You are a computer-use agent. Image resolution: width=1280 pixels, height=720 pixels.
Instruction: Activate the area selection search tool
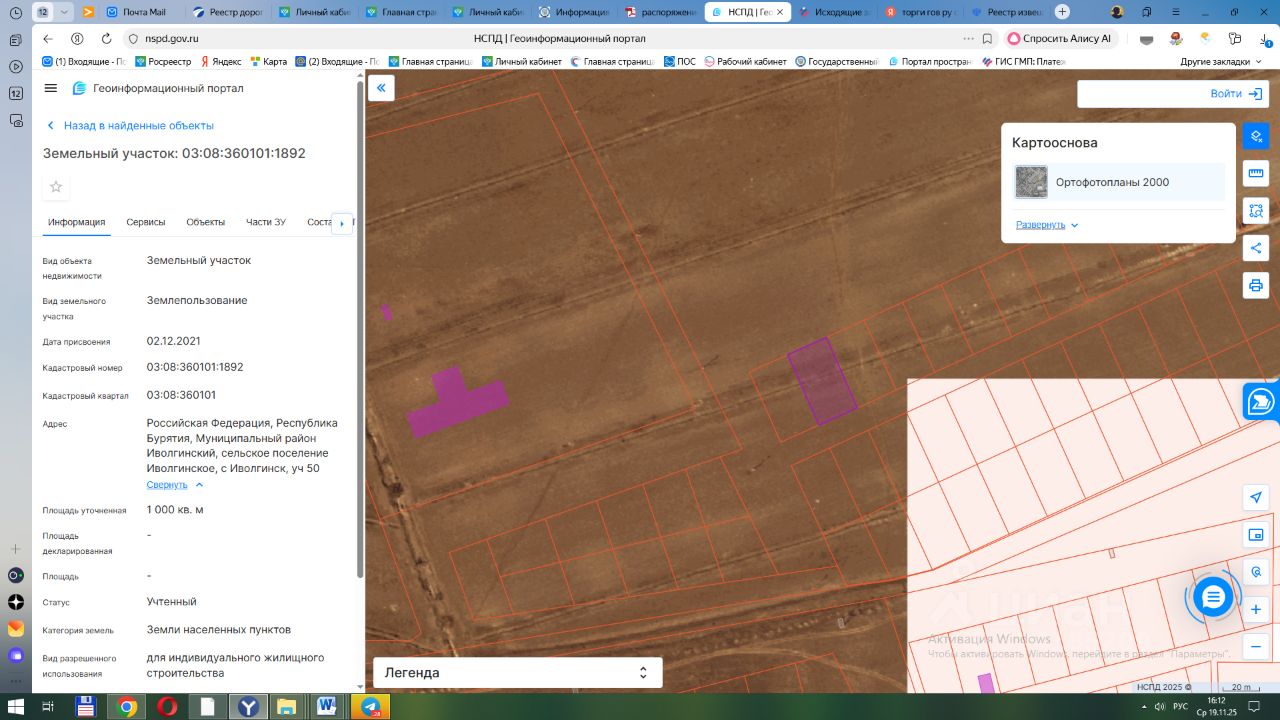pyautogui.click(x=1256, y=211)
